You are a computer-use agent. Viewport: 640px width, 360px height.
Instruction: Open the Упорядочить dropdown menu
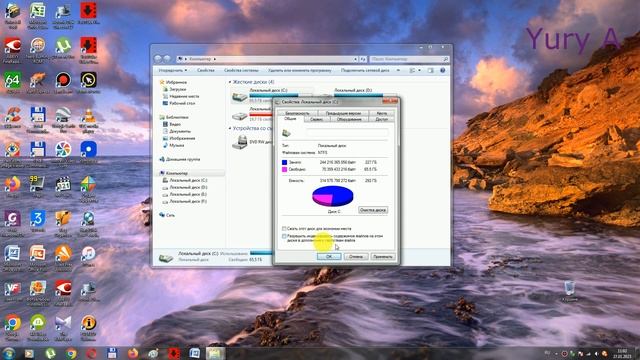(173, 71)
